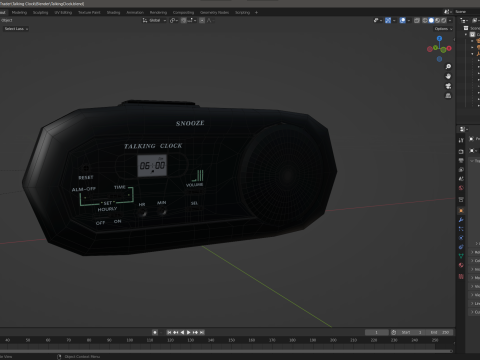Open the green Object Data properties tab
The width and height of the screenshot is (480, 360).
(461, 256)
